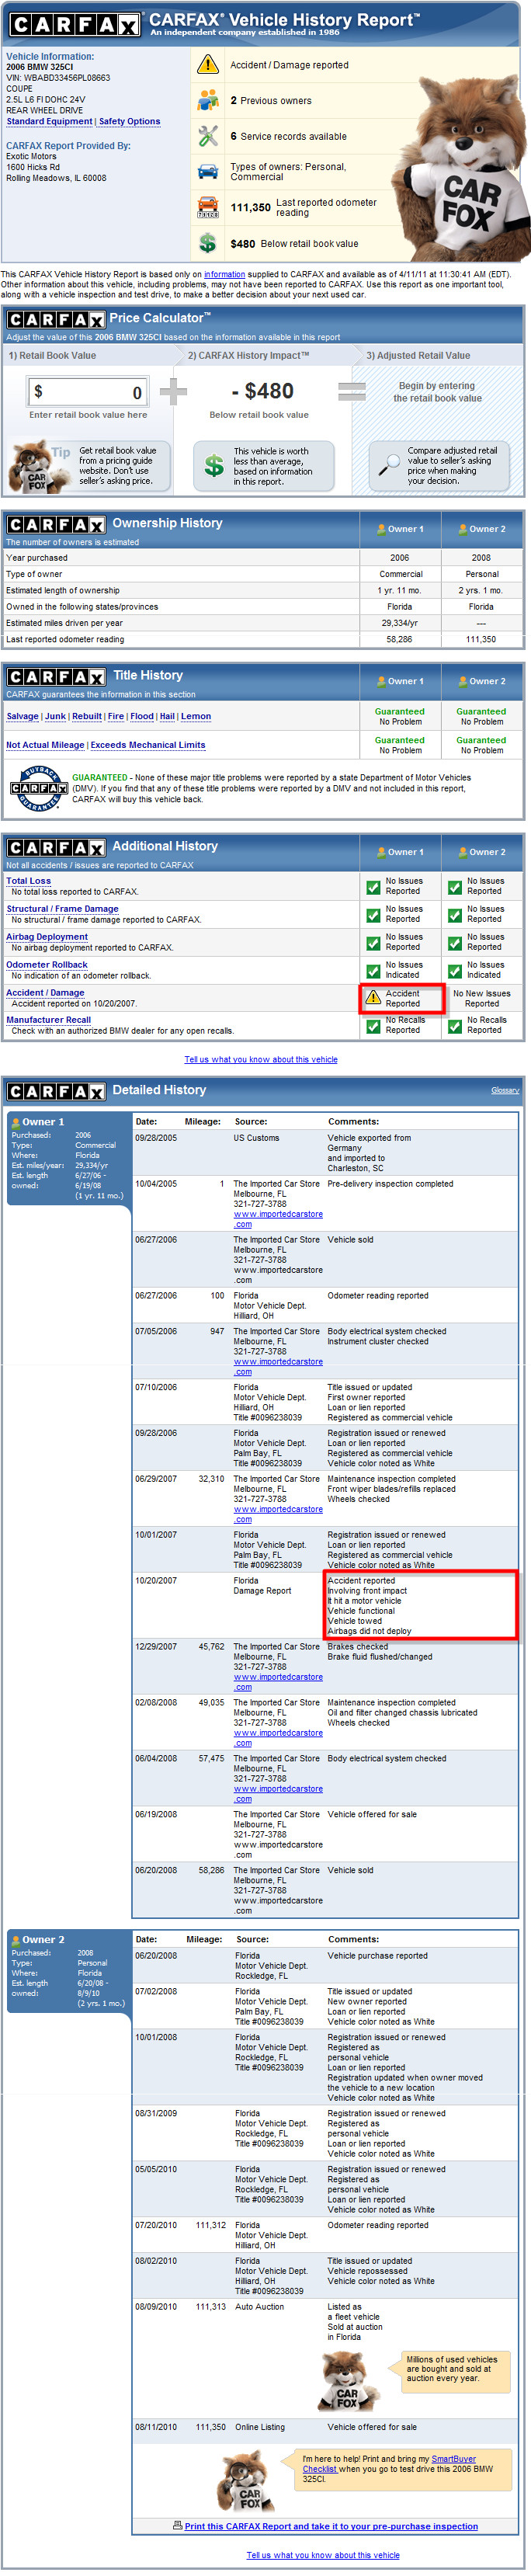Open the Manufacturer Recall link
The image size is (531, 2576).
tap(49, 1021)
